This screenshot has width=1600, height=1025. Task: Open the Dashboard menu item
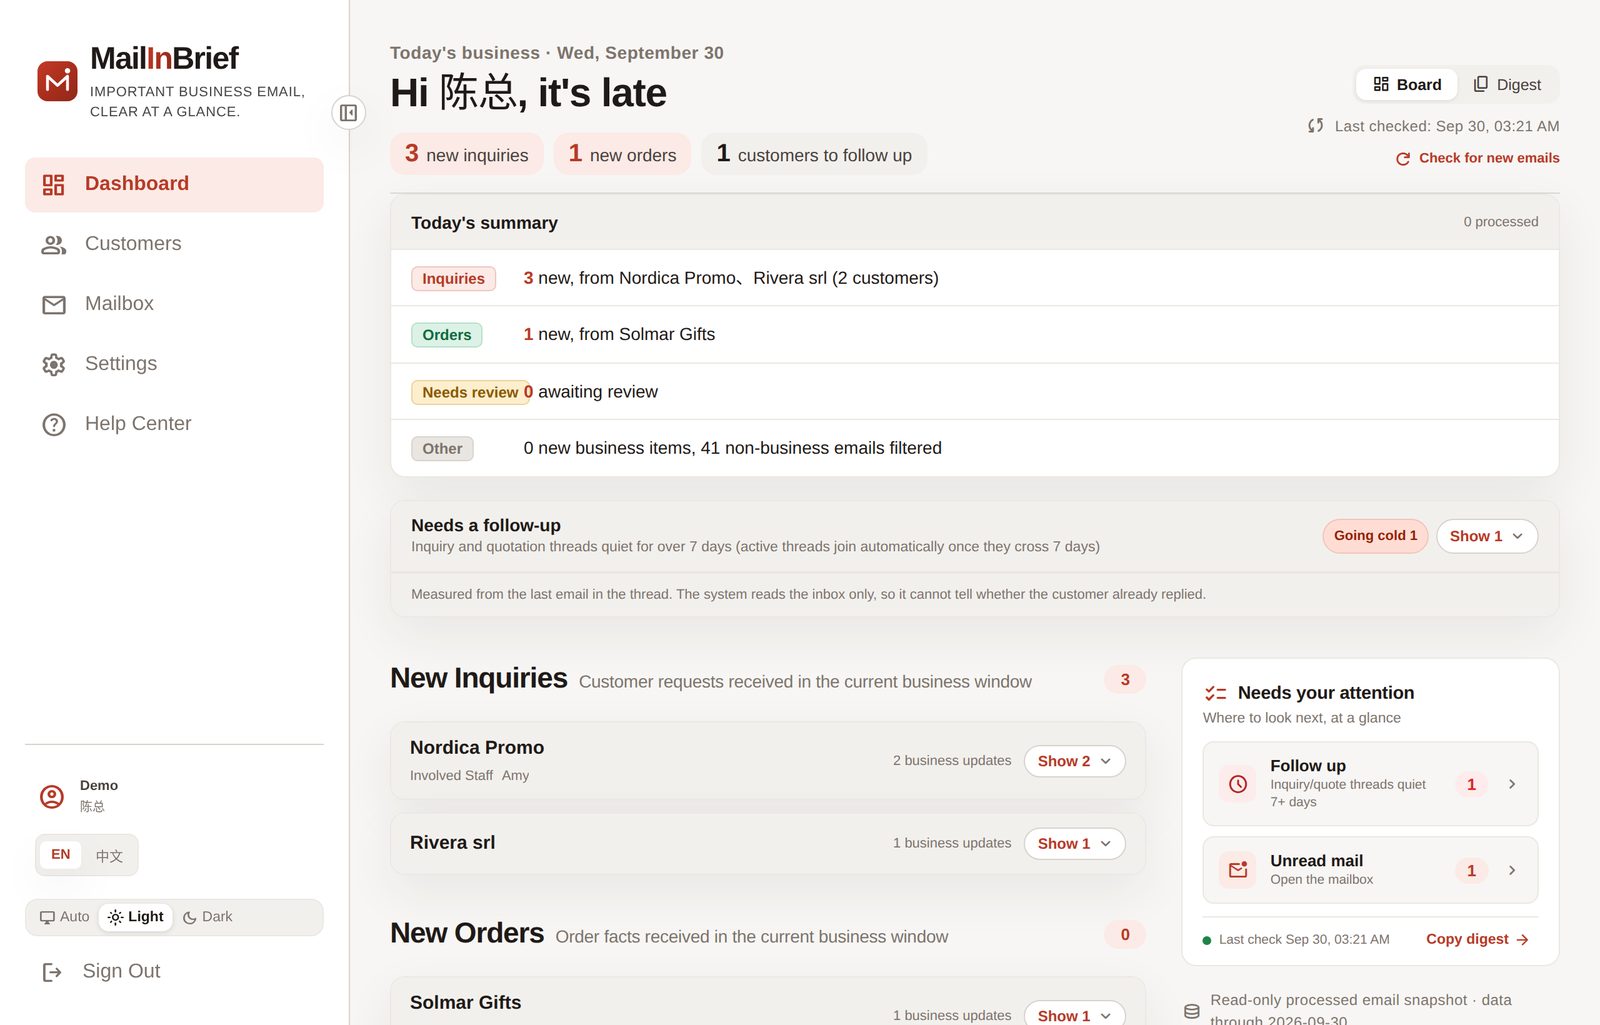174,185
